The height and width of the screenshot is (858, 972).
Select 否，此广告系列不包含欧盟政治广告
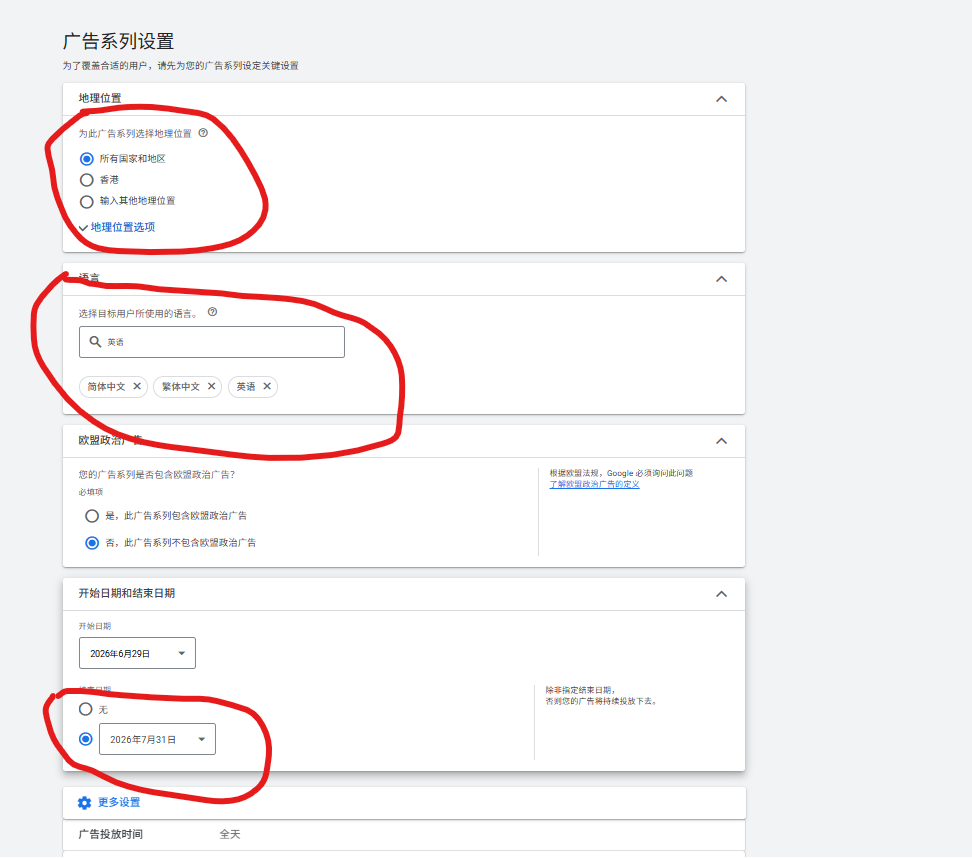point(92,543)
